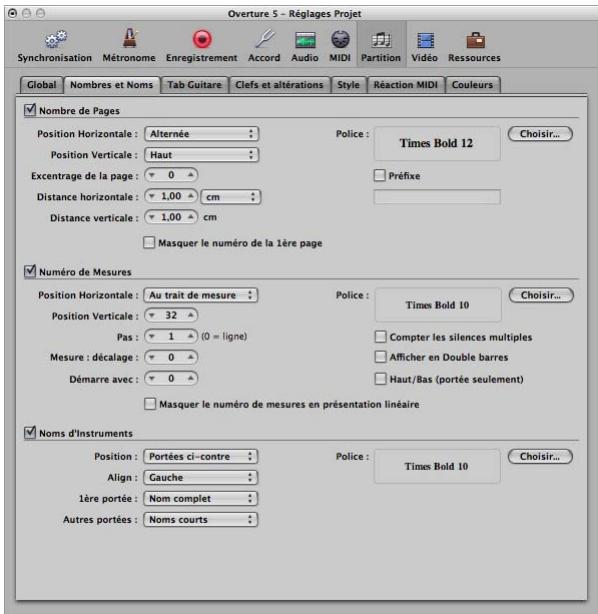
Task: Click the Times Bold 12 font preview
Action: click(437, 143)
